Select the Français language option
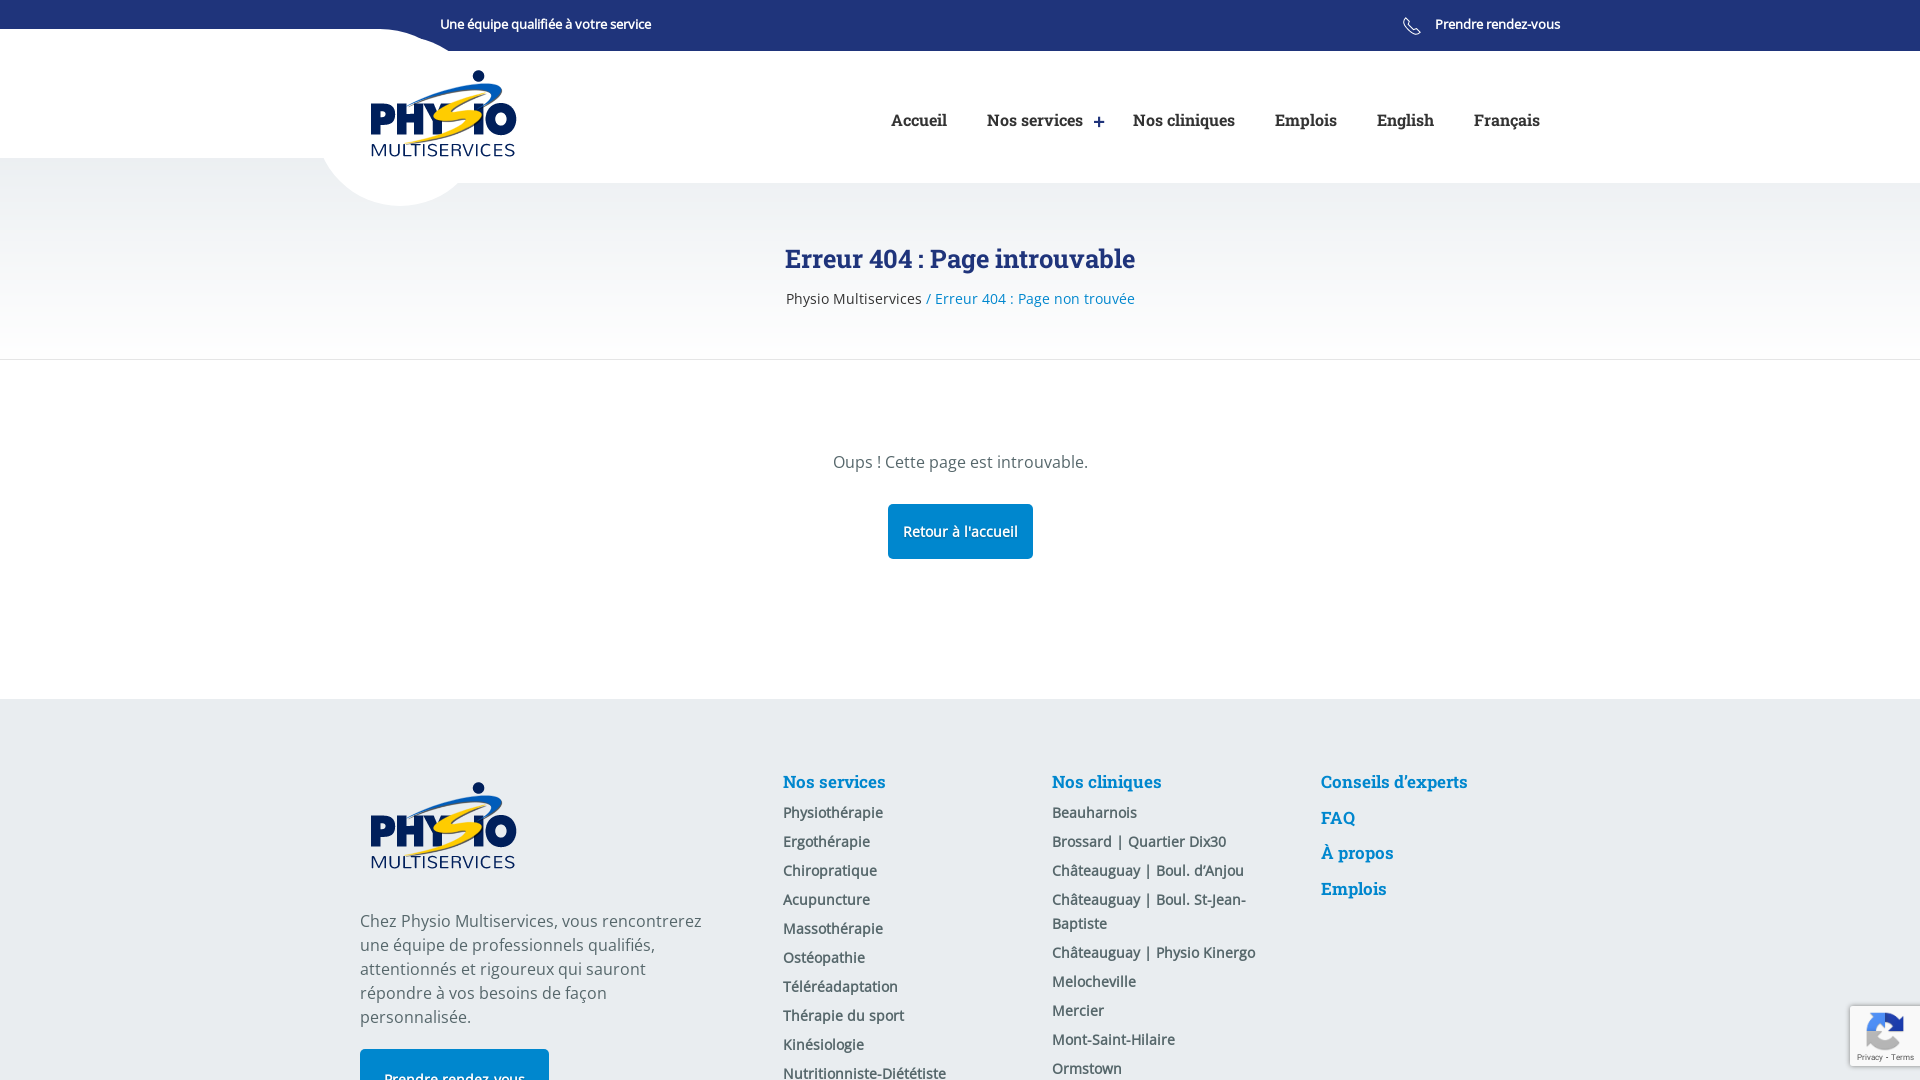 pyautogui.click(x=1506, y=120)
